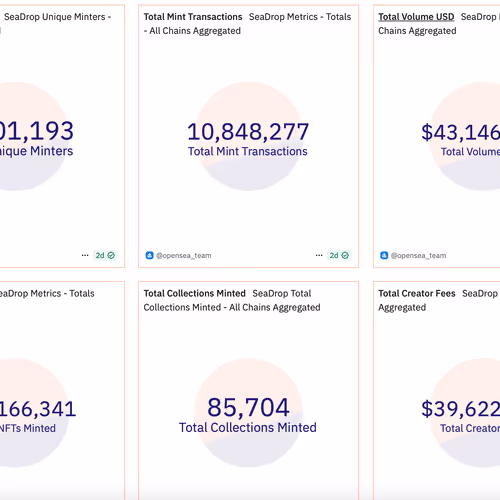Click the $43,146 Total Volume value

tap(460, 132)
